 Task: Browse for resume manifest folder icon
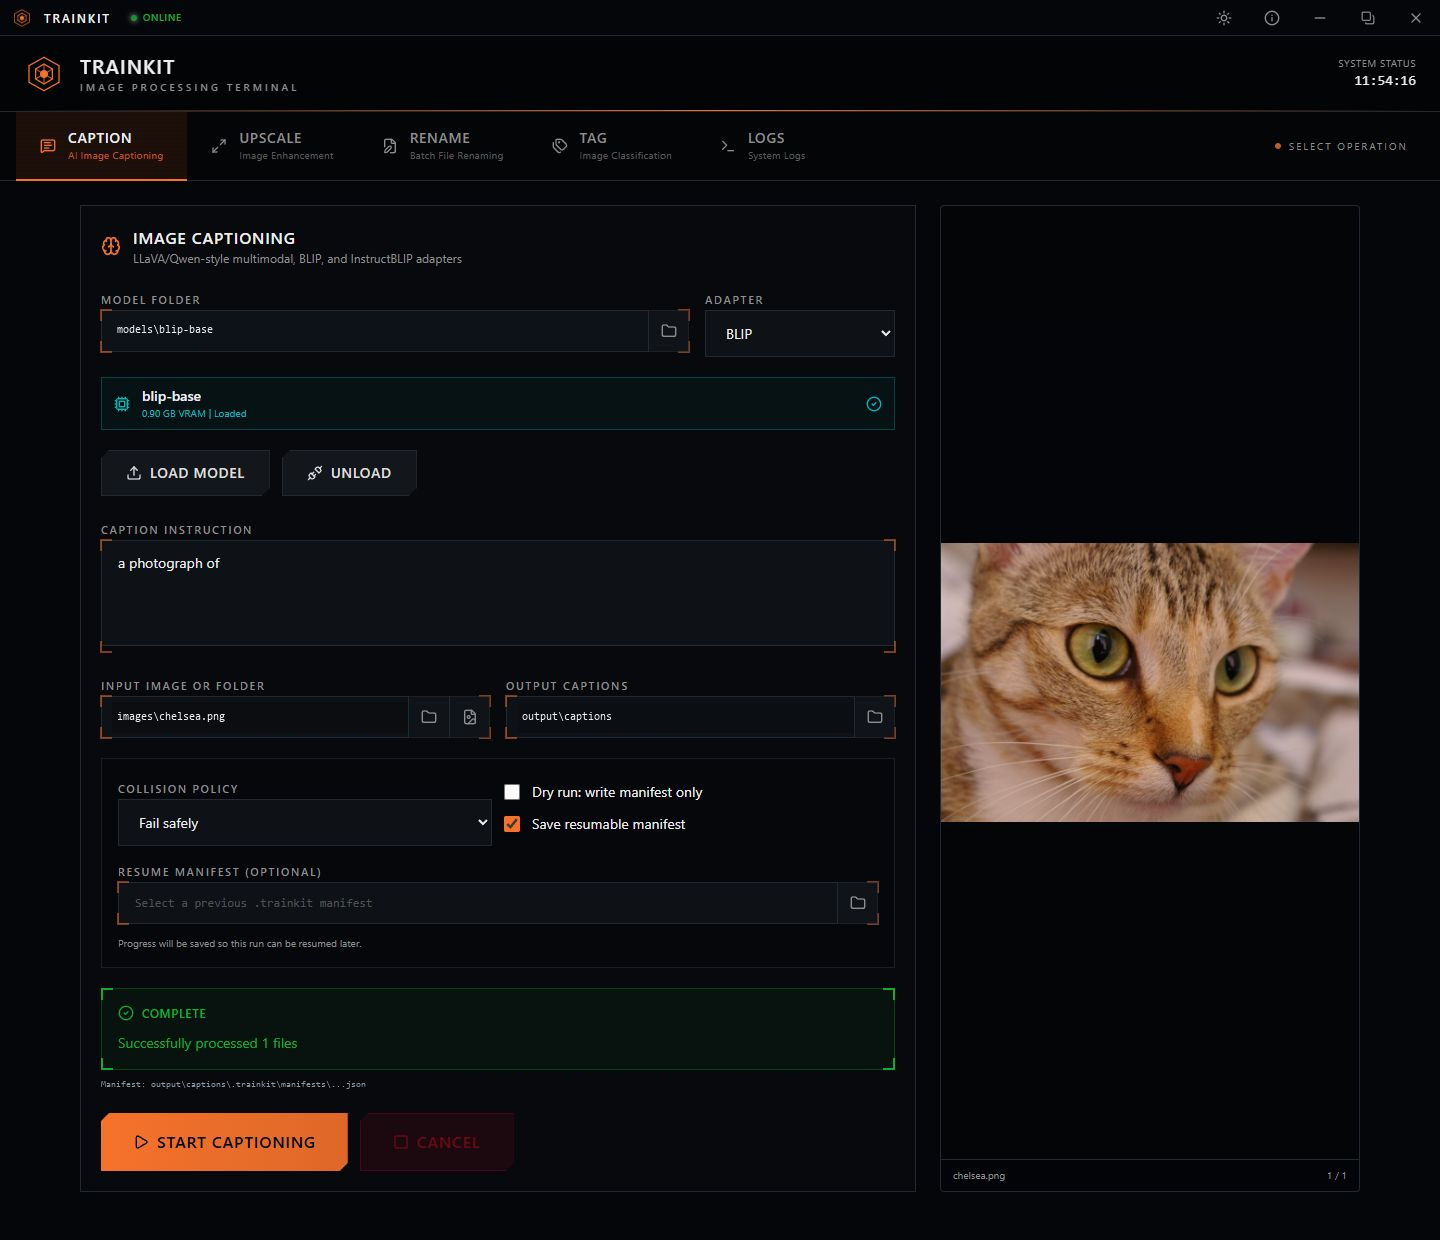[x=858, y=903]
